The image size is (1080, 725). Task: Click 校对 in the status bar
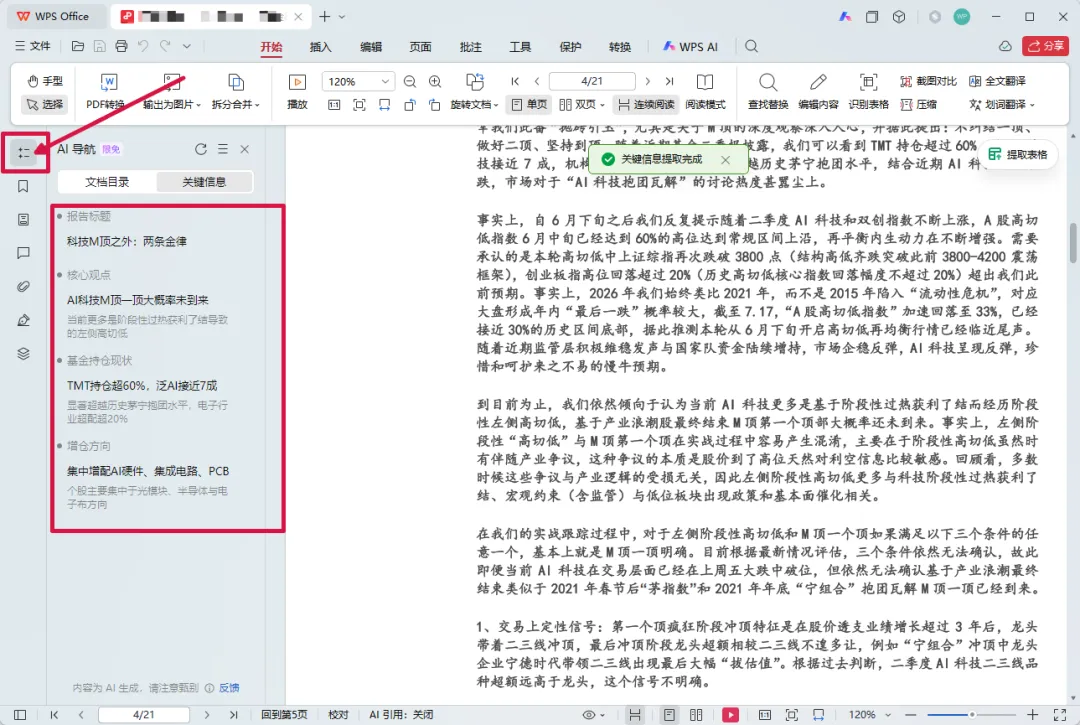[x=338, y=715]
